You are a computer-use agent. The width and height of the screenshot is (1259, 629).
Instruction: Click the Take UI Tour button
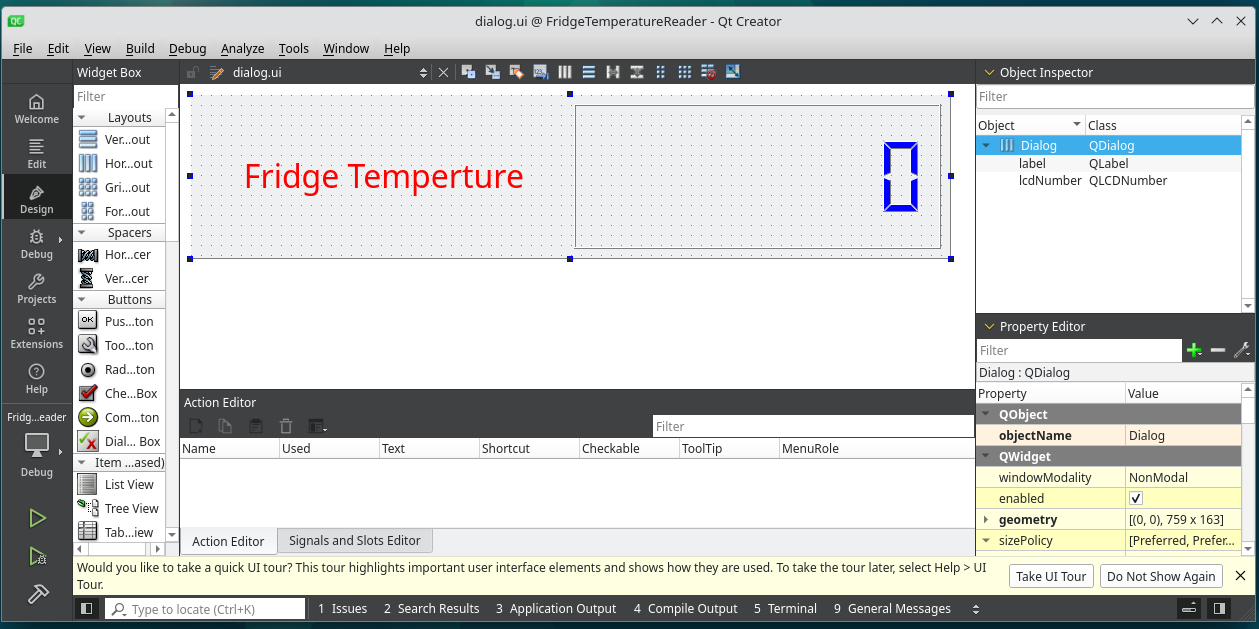(x=1051, y=576)
